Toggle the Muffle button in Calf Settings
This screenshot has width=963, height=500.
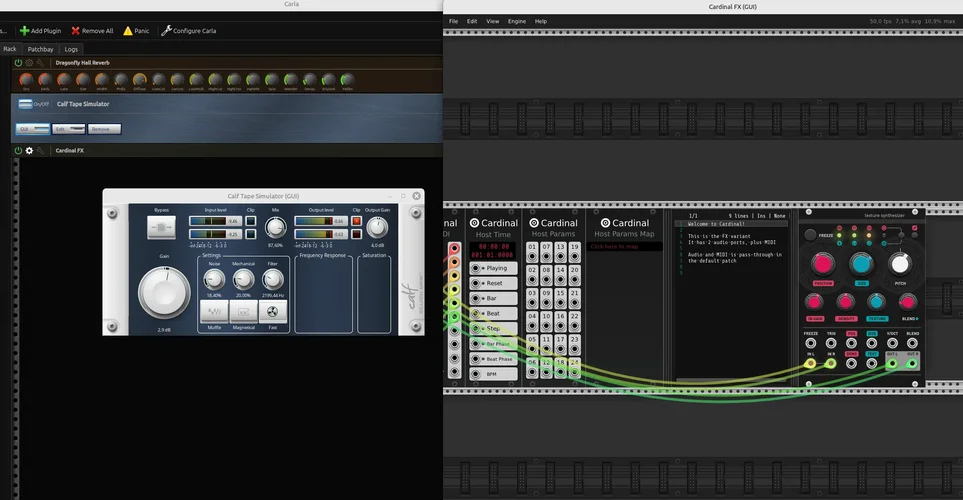(214, 312)
